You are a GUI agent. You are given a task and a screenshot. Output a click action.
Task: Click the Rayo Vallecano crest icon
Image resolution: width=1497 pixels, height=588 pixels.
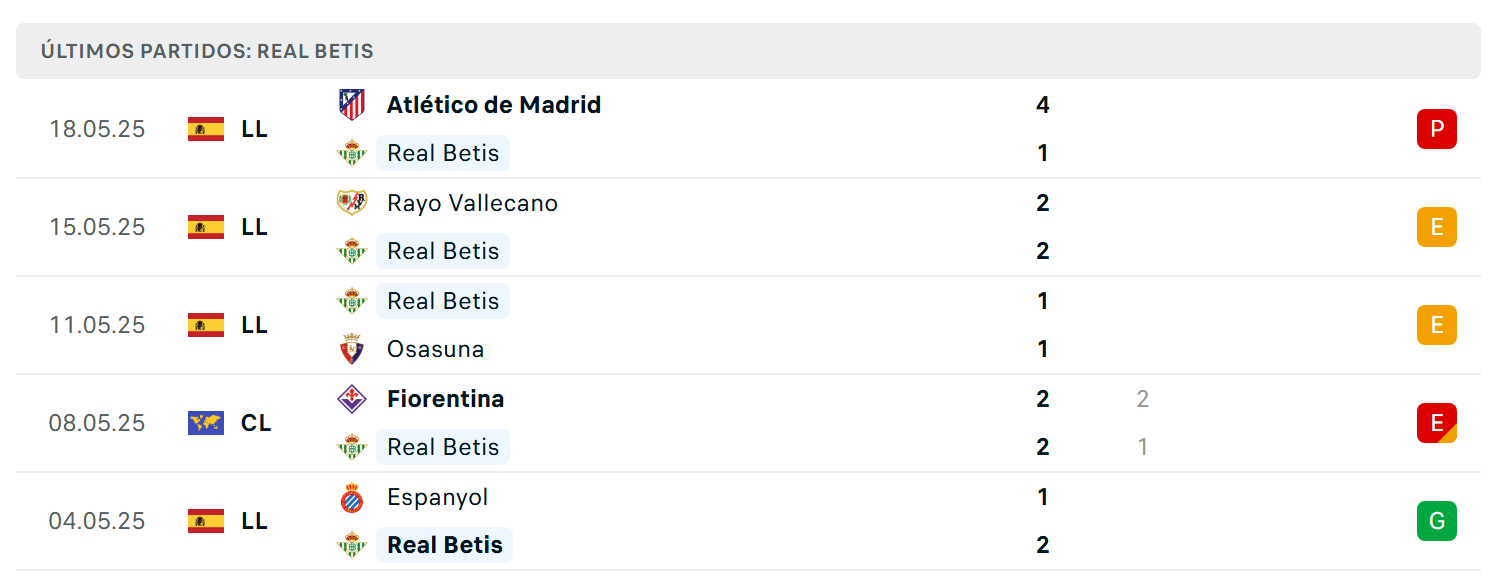pyautogui.click(x=351, y=202)
